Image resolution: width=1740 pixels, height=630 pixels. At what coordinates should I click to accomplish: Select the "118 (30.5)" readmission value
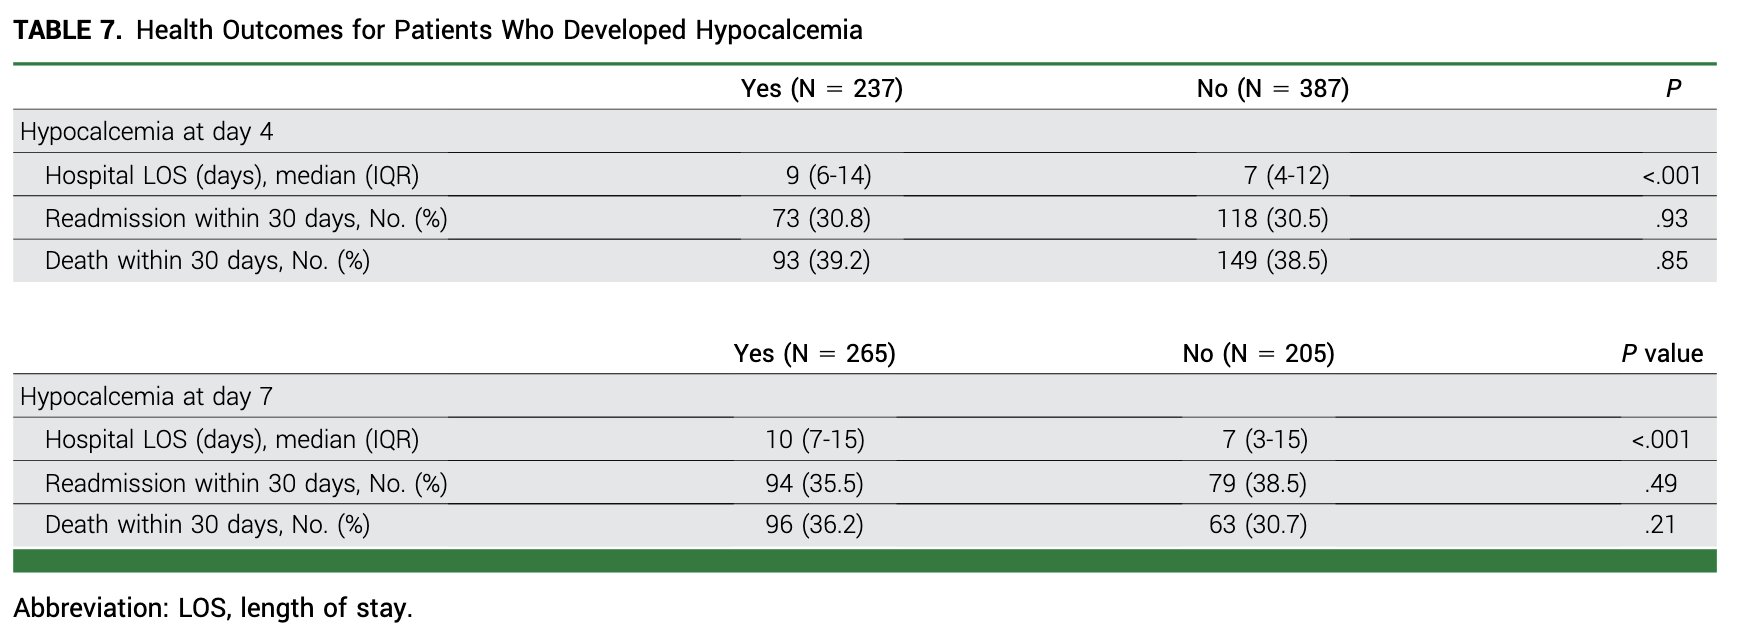click(x=1272, y=219)
